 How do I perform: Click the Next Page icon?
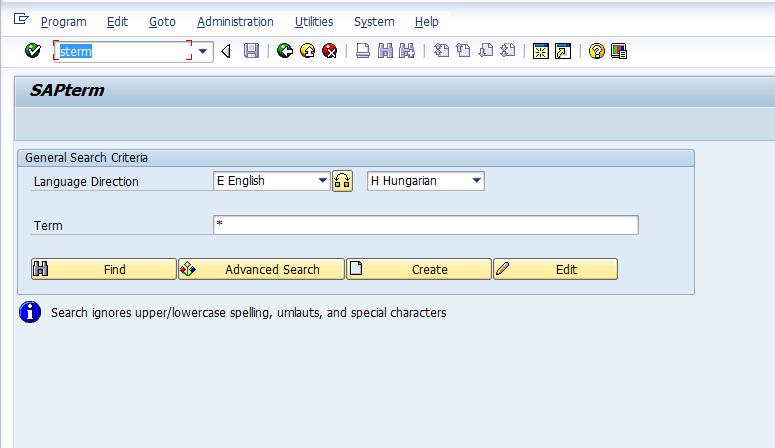(x=485, y=51)
